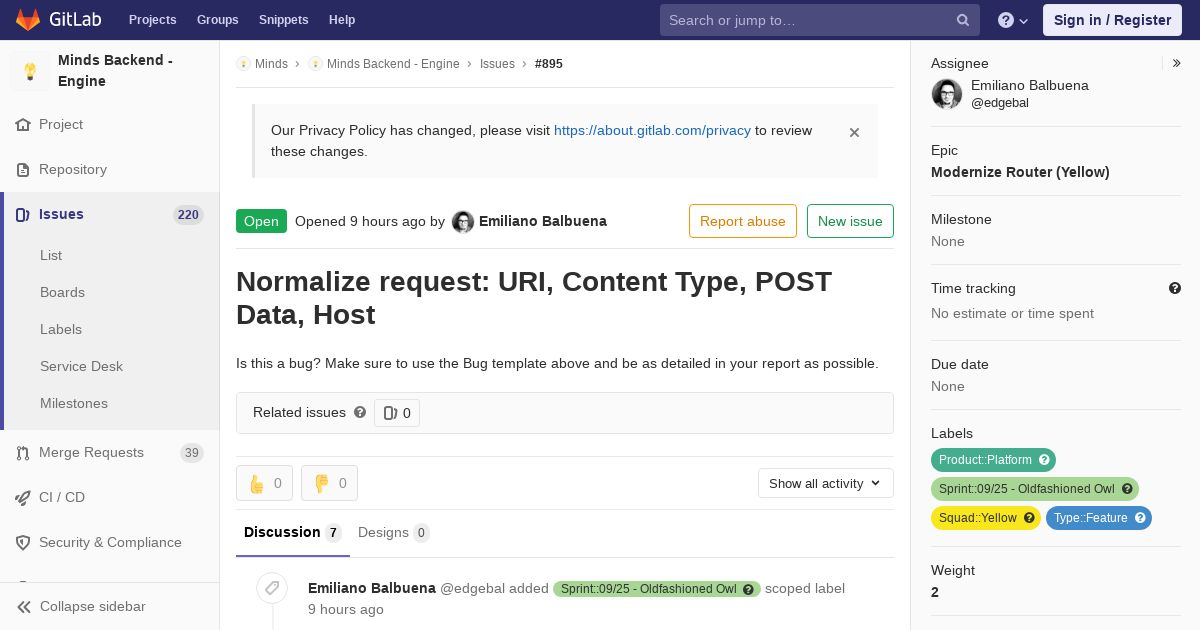Collapse the right sidebar using double chevron
This screenshot has height=630, width=1200.
tap(1177, 63)
